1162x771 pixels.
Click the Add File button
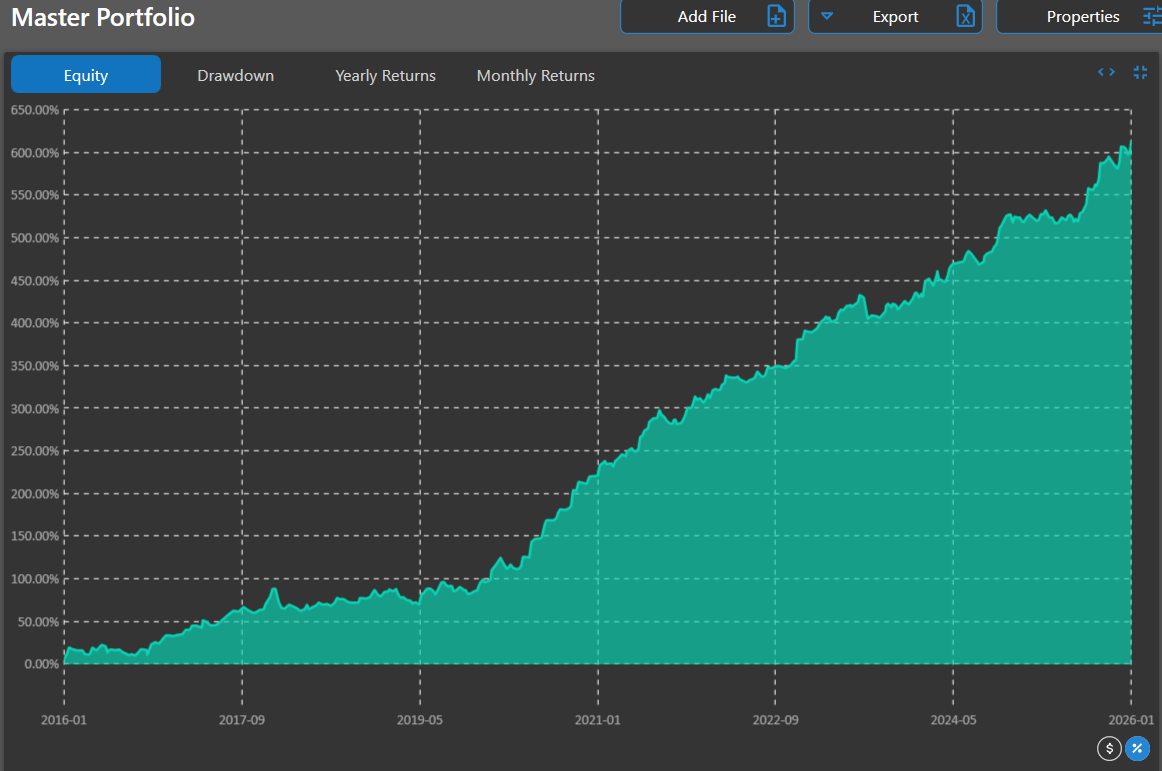click(x=707, y=16)
